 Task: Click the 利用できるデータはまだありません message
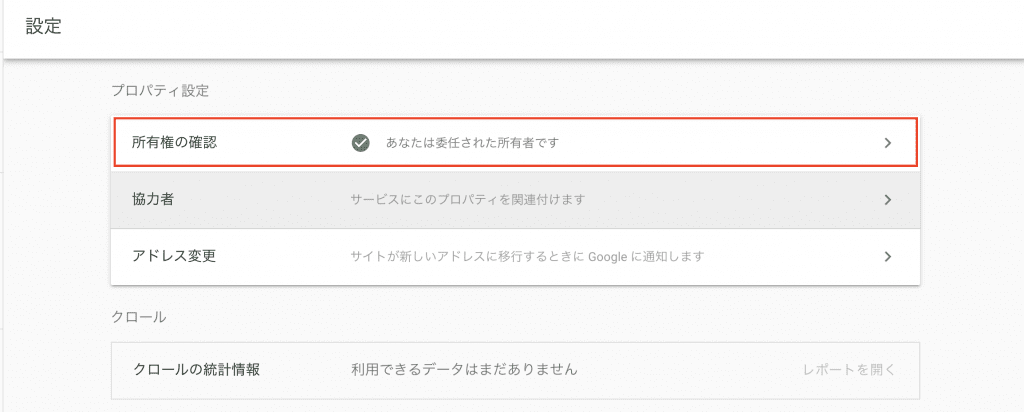click(464, 370)
